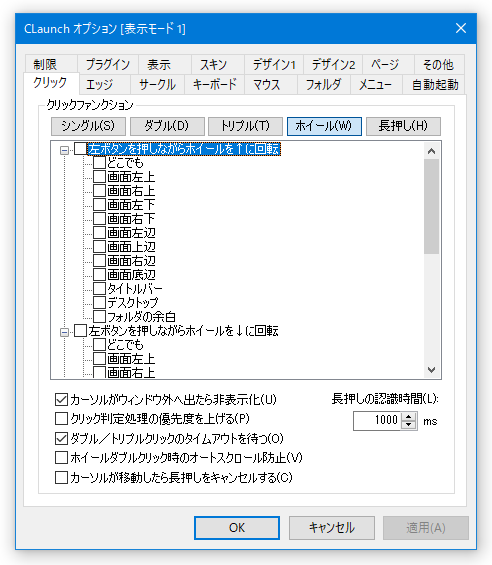Select the 左ボタンを押しながらホイールを↓に回転 row text
The image size is (492, 565).
[x=183, y=331]
